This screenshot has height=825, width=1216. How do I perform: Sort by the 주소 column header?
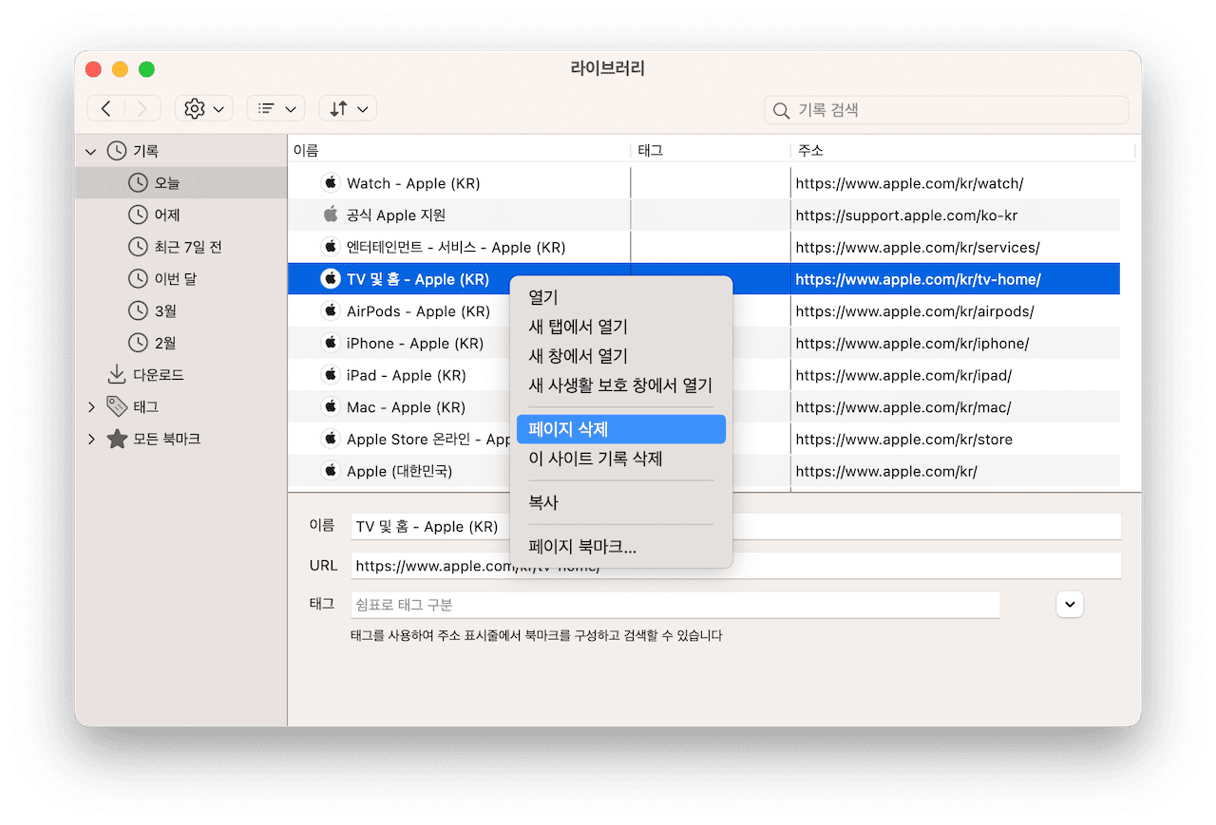click(963, 150)
